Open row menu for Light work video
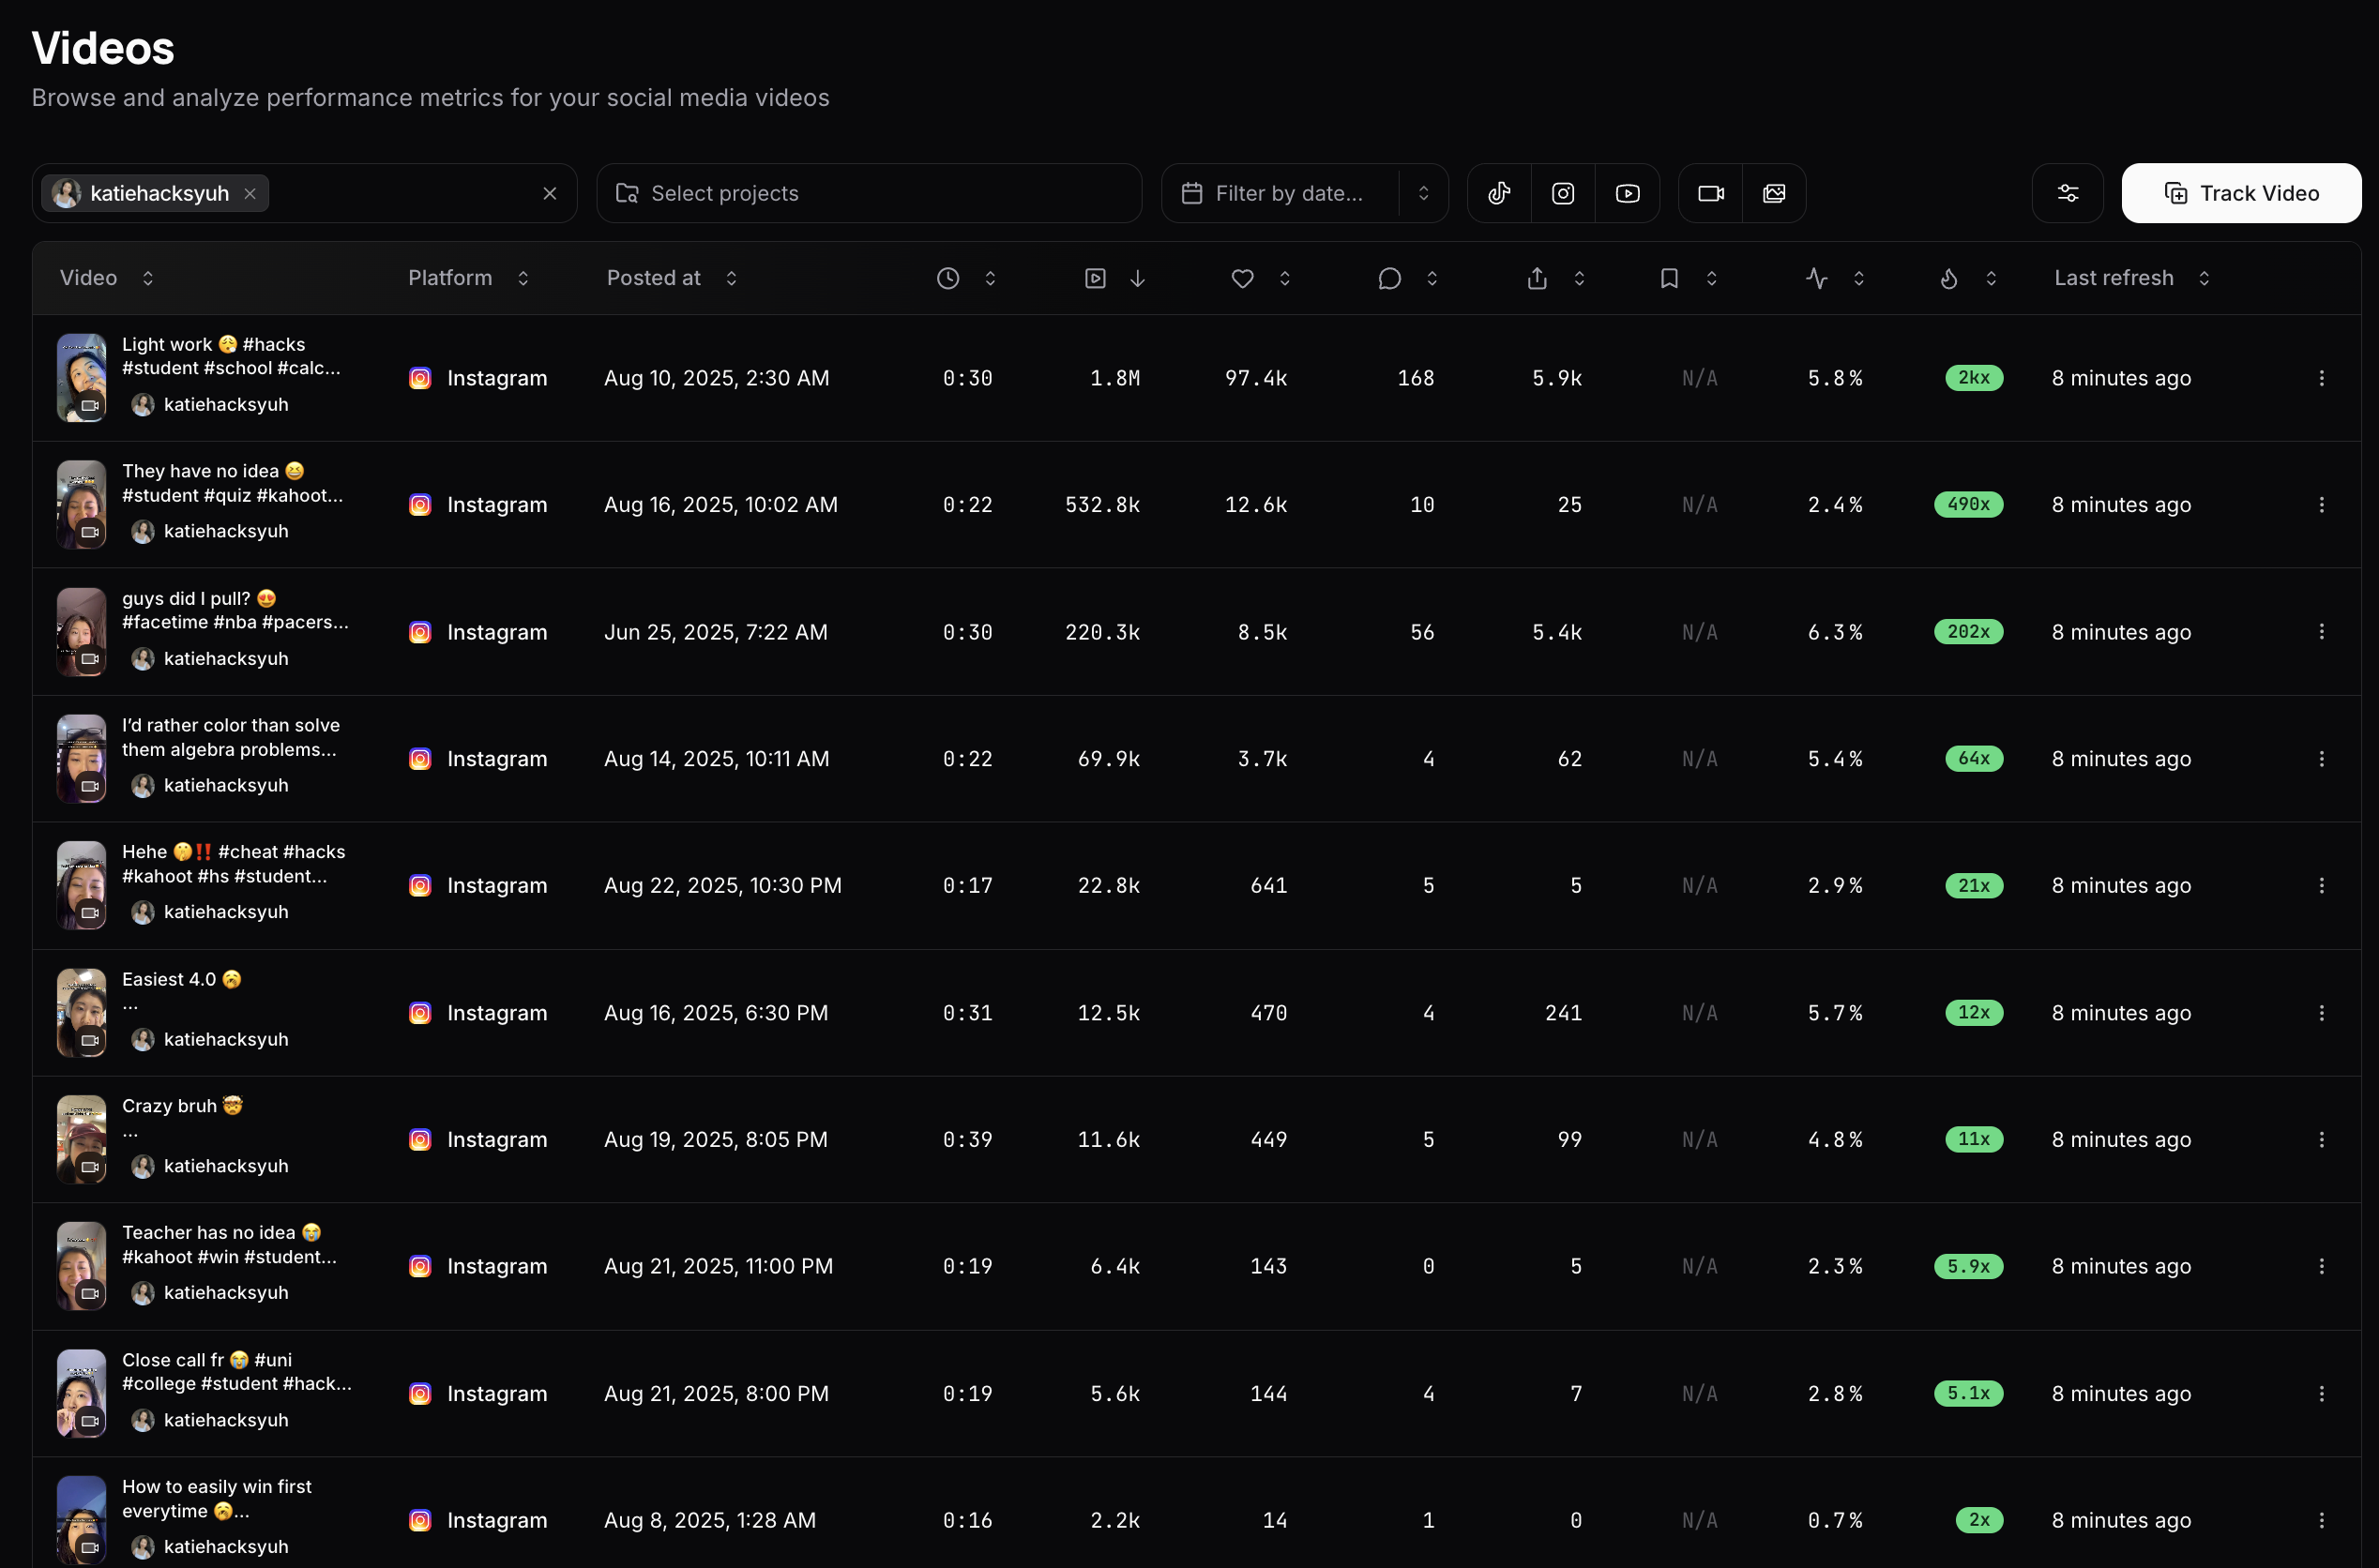 [x=2321, y=378]
